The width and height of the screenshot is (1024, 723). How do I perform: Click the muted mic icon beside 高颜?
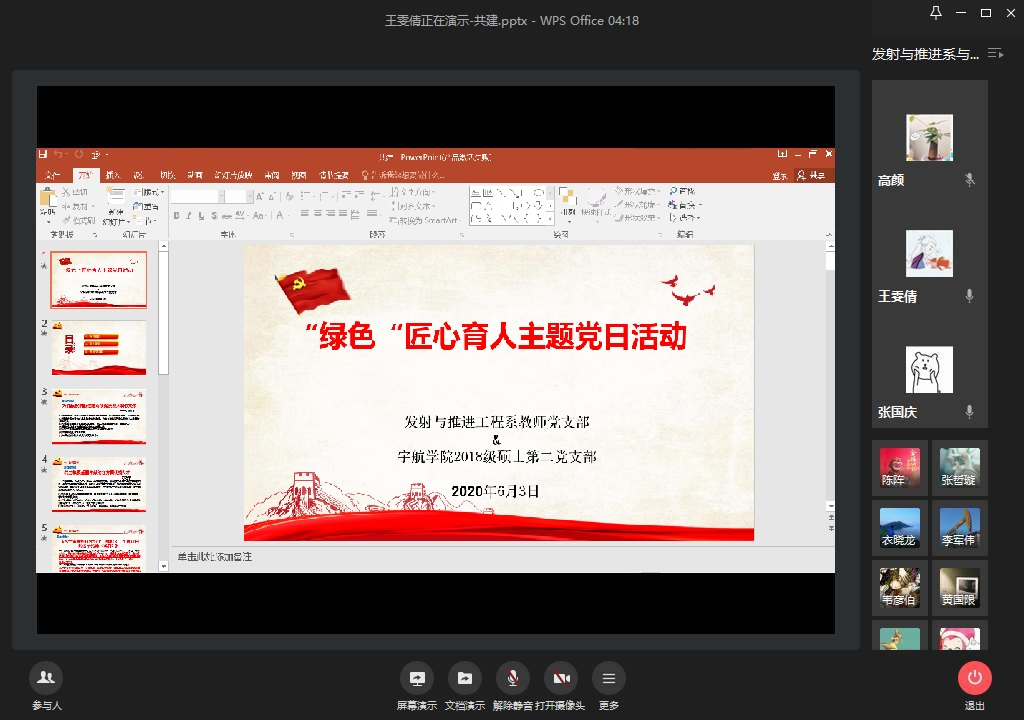[969, 180]
